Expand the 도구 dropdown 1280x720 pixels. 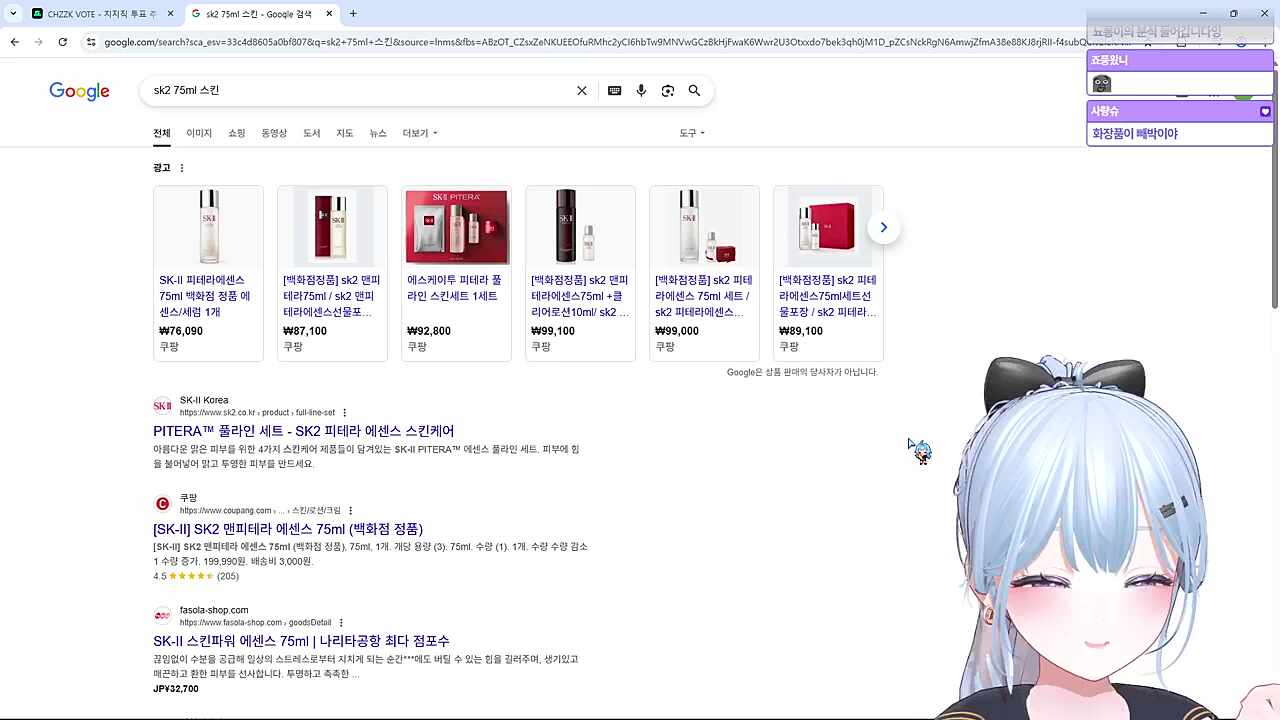click(x=692, y=133)
